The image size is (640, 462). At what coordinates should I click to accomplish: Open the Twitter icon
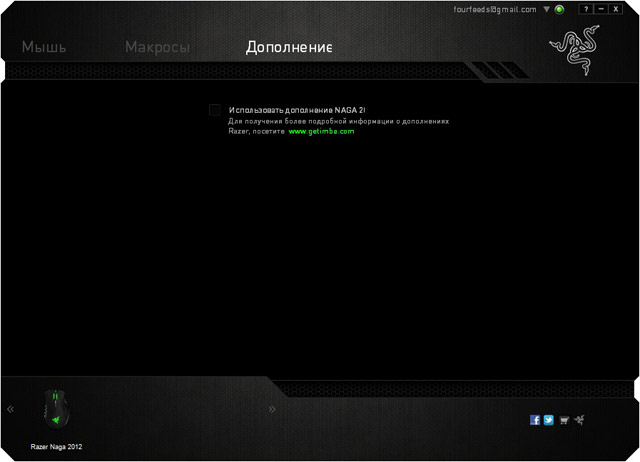point(549,420)
